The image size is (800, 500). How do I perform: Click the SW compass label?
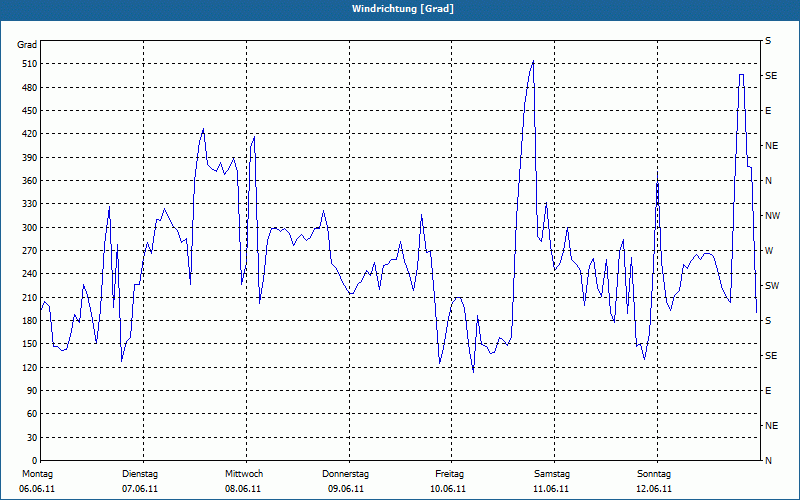coord(772,286)
